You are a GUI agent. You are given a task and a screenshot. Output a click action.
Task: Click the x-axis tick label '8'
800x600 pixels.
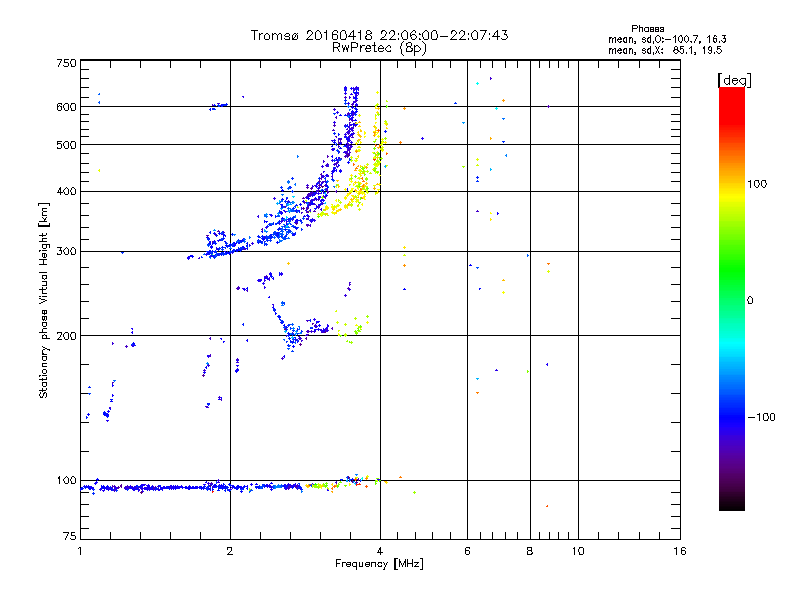click(530, 551)
